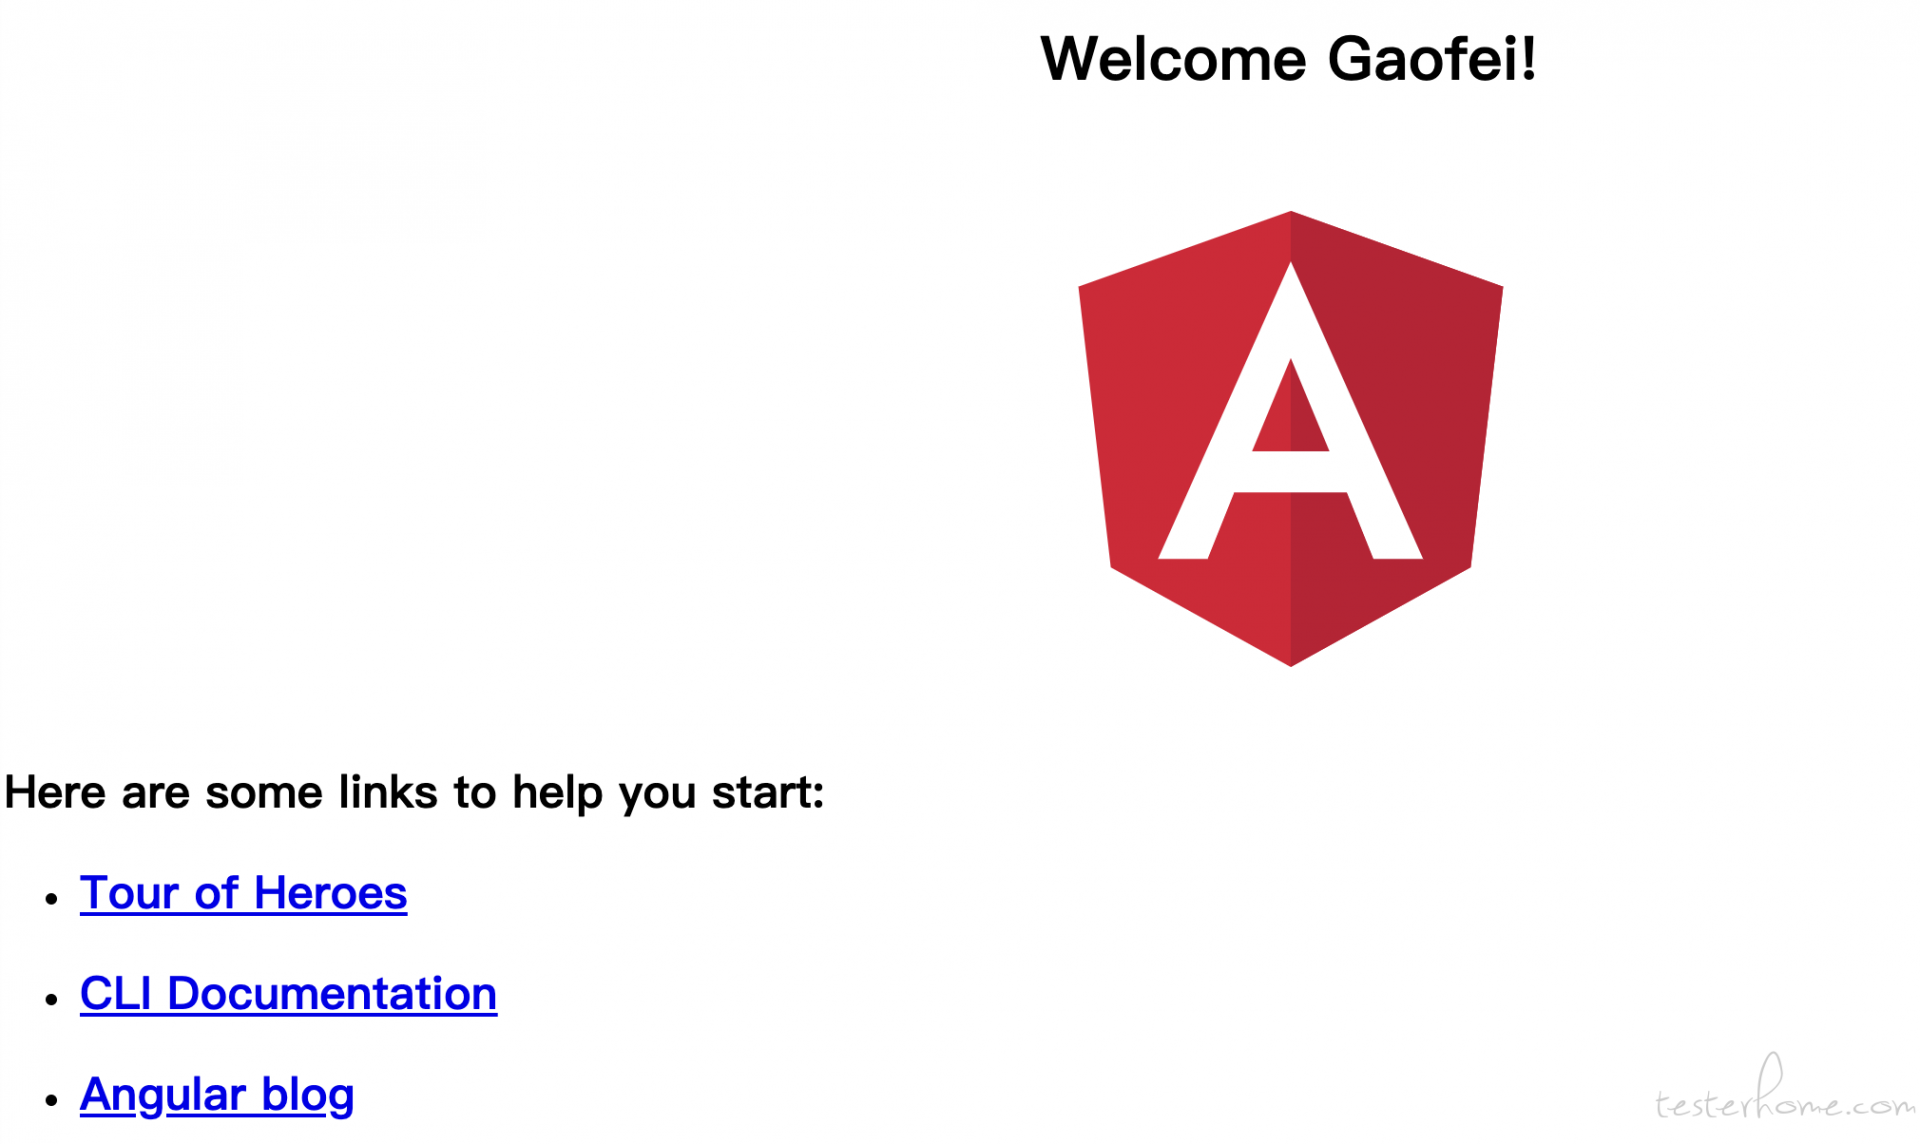Open the Tour of Heroes link

pyautogui.click(x=243, y=893)
